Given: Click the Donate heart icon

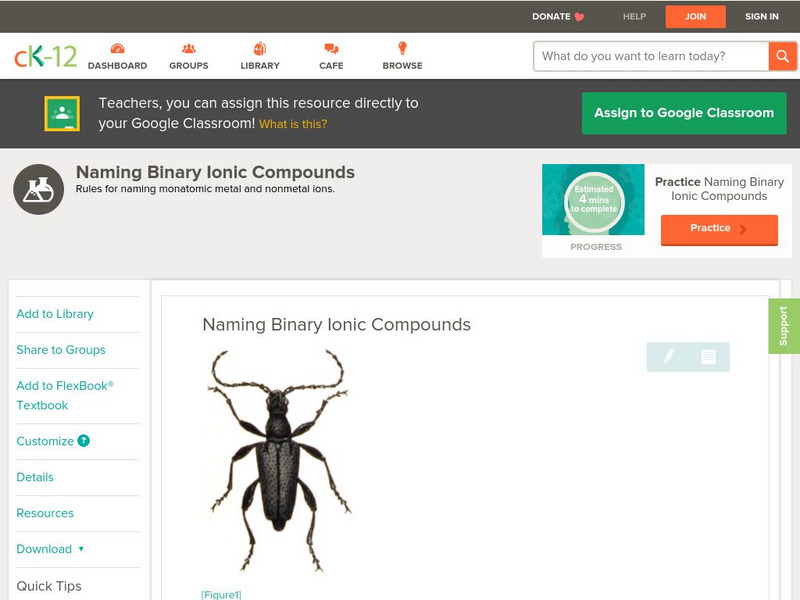Looking at the screenshot, I should (579, 17).
